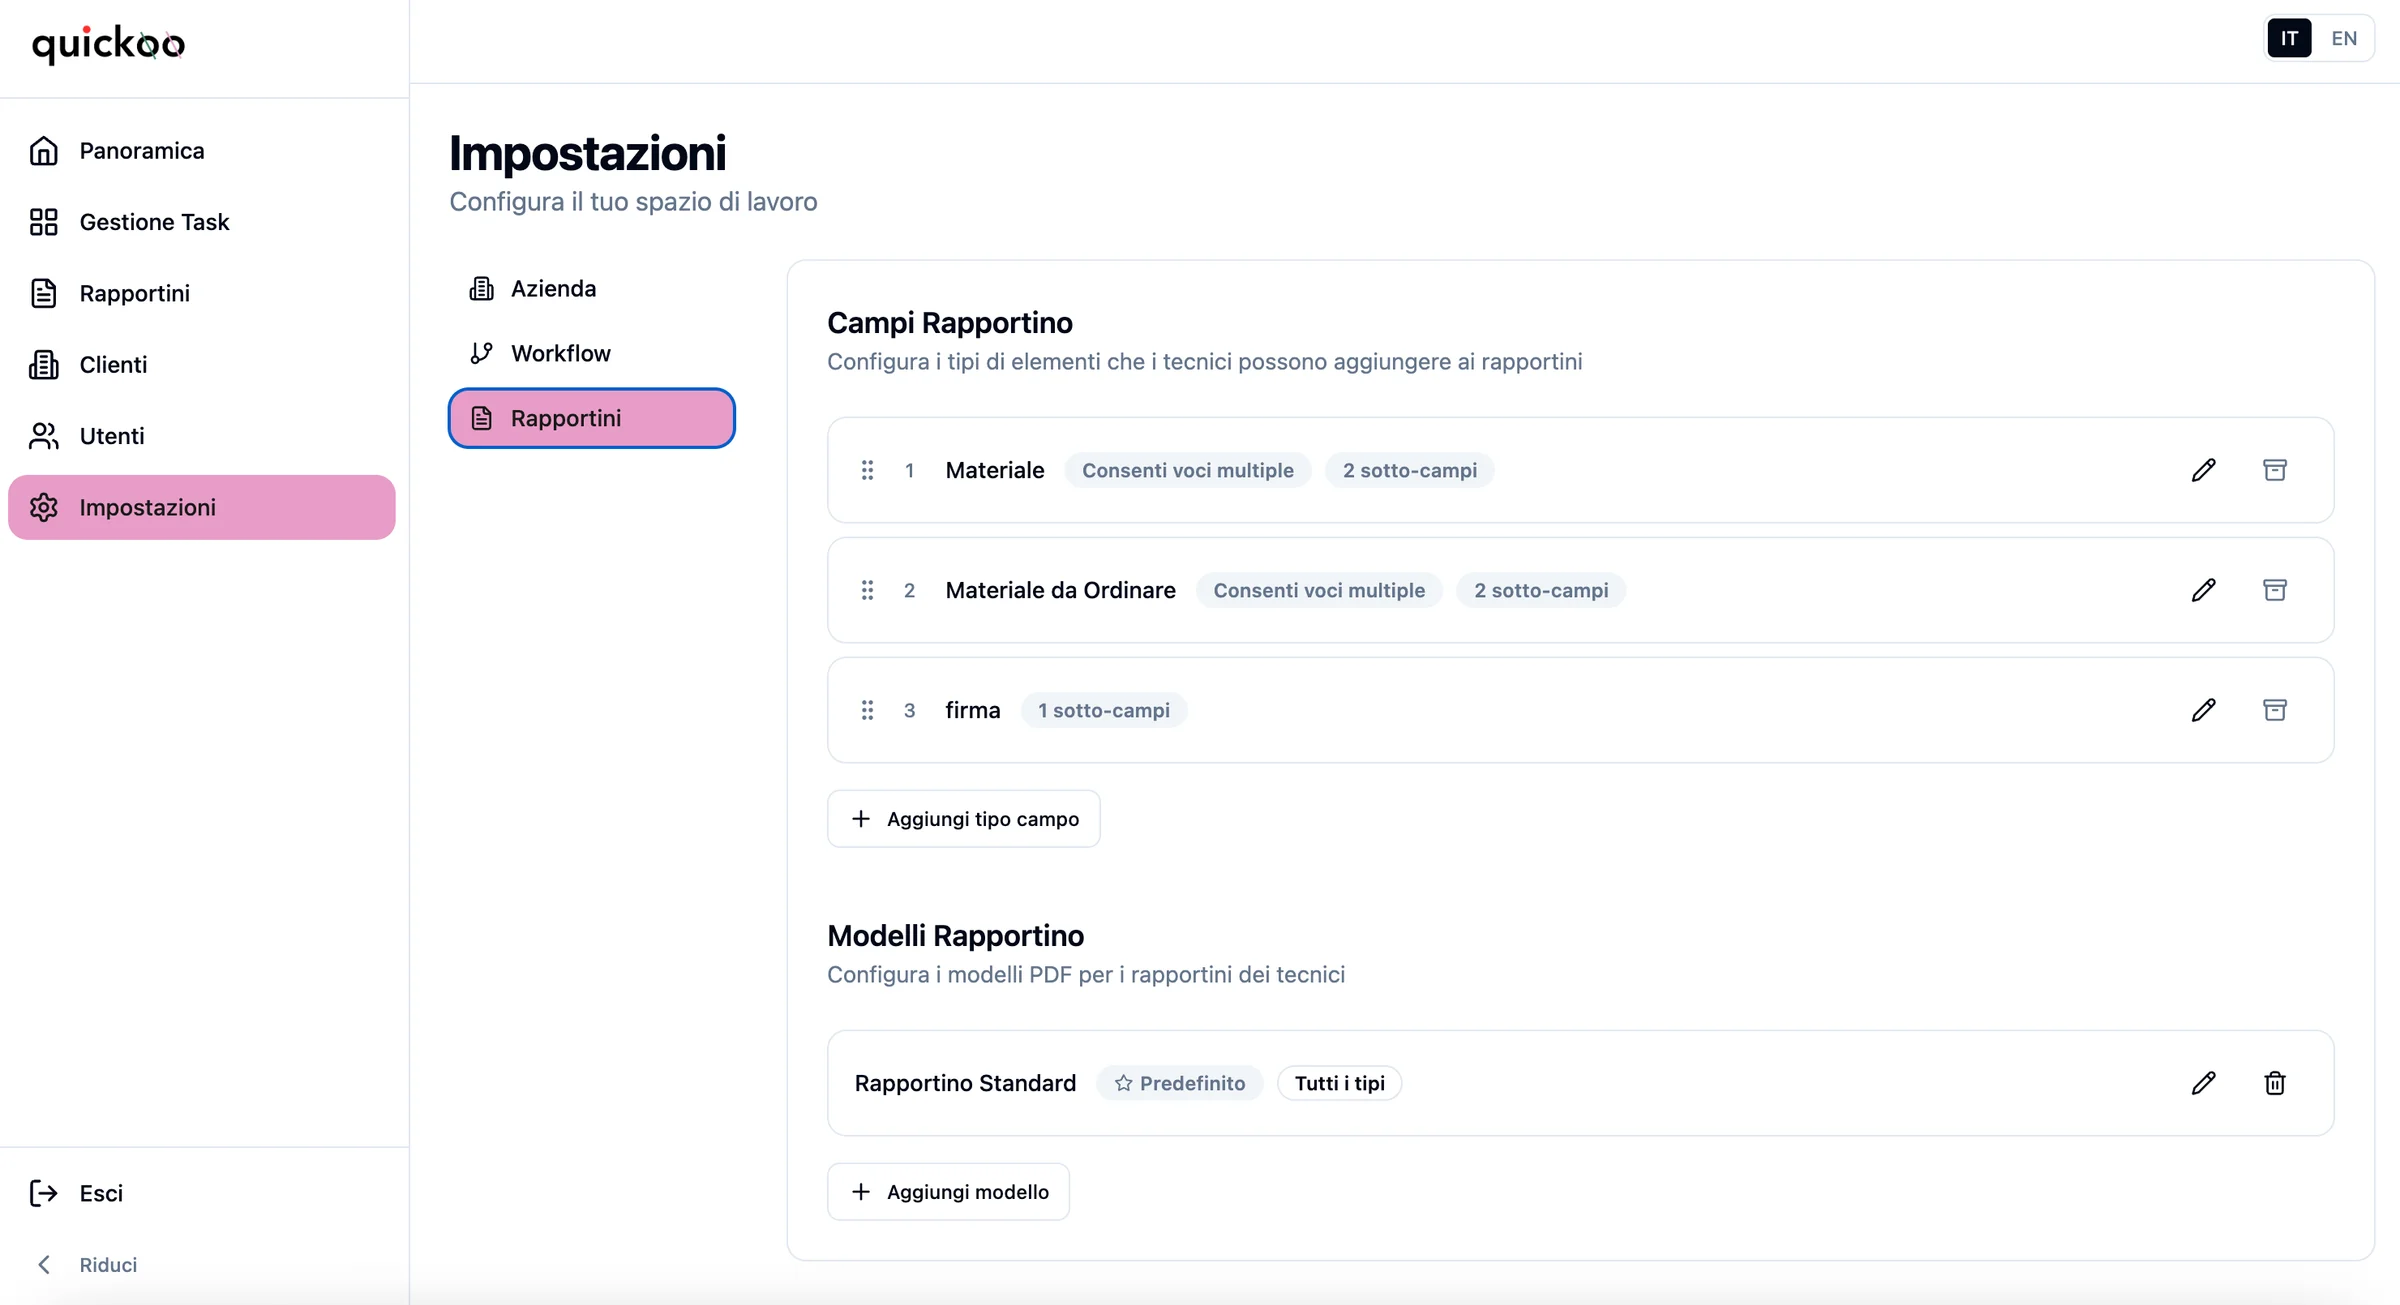Image resolution: width=2400 pixels, height=1305 pixels.
Task: Archive the Materiale da Ordinare field
Action: pyautogui.click(x=2275, y=590)
